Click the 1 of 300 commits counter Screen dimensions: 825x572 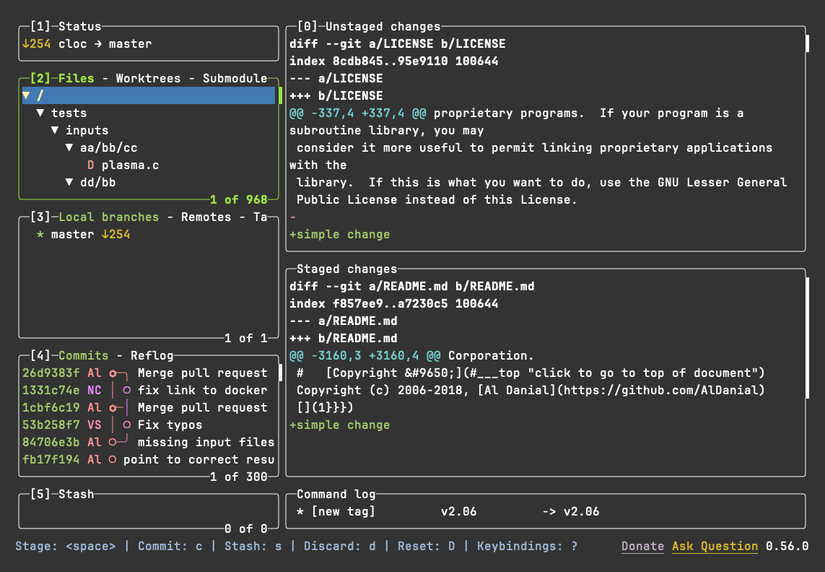tap(238, 477)
